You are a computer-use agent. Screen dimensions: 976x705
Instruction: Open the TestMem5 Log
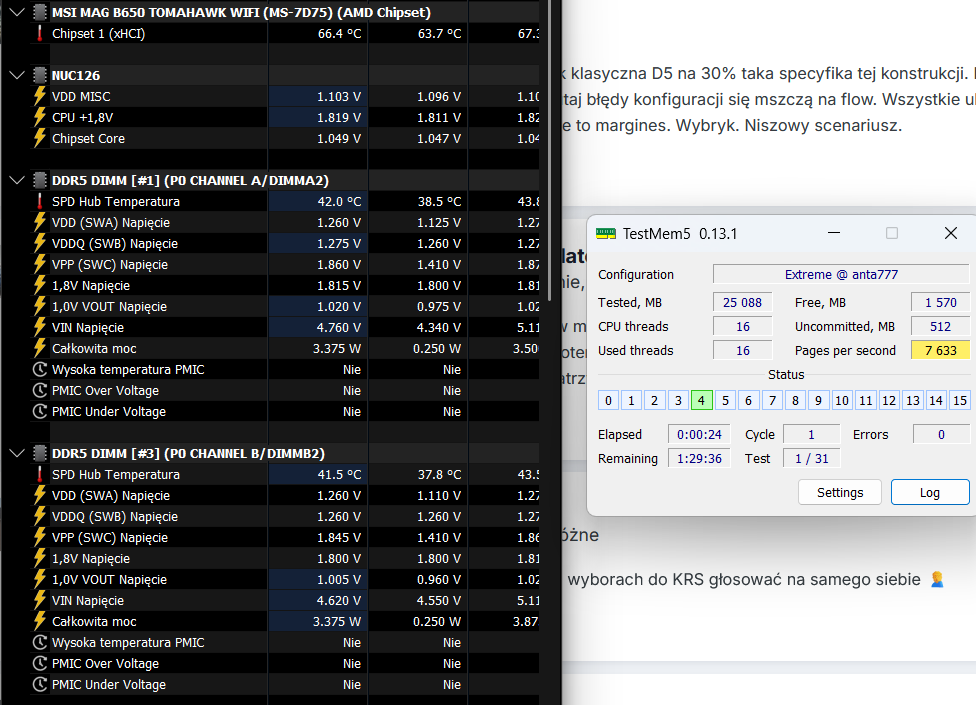[930, 492]
